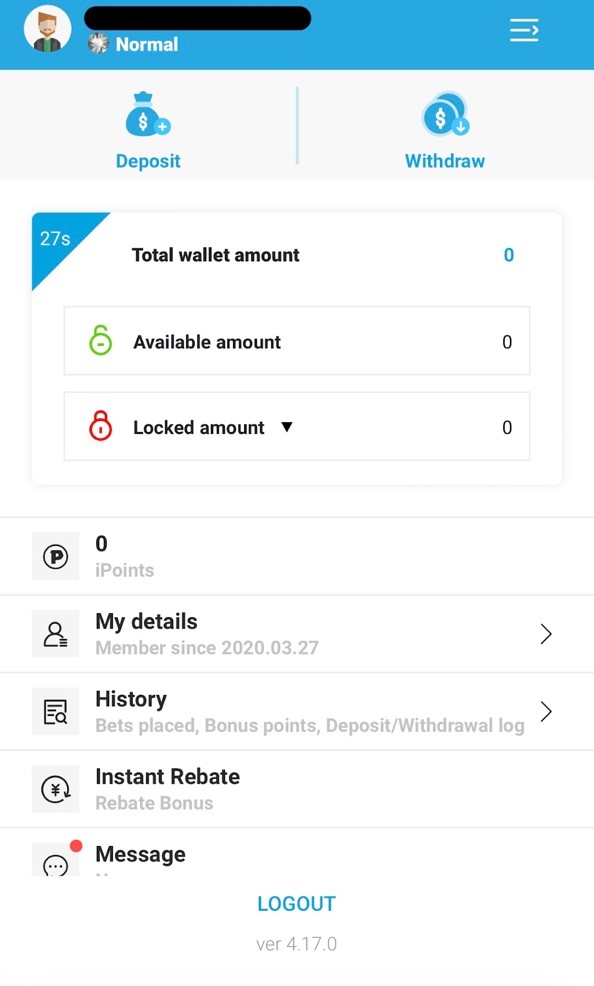Open the Instant Rebate menu row
The image size is (594, 986).
point(297,788)
